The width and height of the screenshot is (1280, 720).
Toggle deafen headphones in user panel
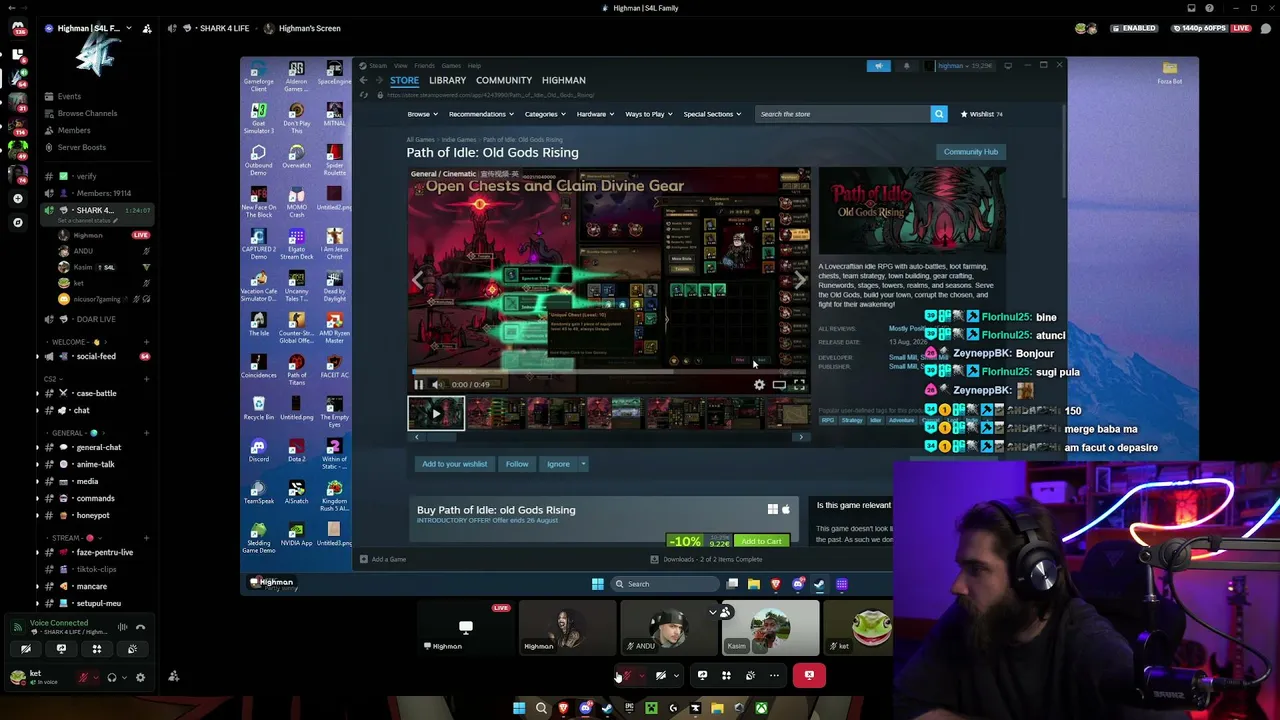click(111, 677)
